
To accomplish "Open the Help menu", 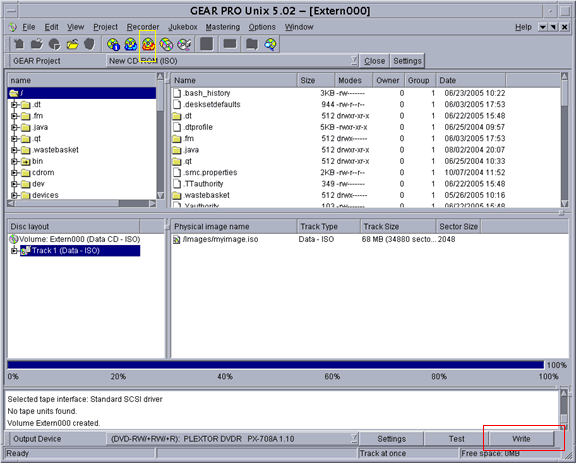I will tap(523, 27).
